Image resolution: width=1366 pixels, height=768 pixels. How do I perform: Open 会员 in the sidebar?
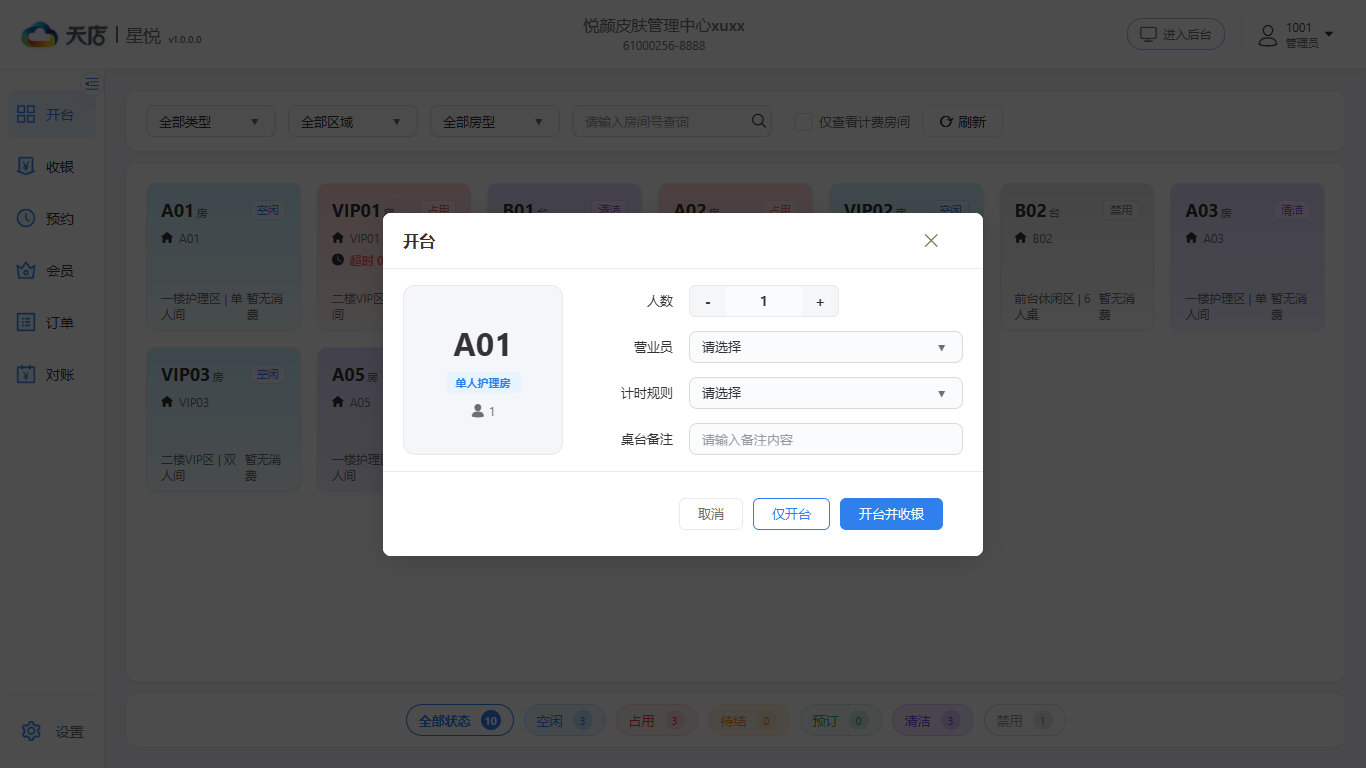click(52, 271)
